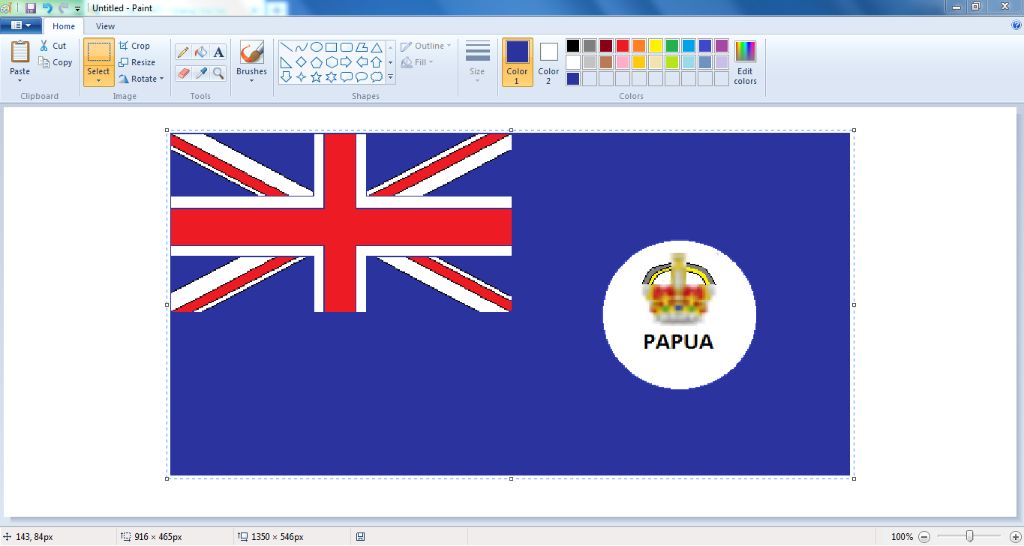Click the zoom slider handle
Image resolution: width=1024 pixels, height=546 pixels.
970,537
